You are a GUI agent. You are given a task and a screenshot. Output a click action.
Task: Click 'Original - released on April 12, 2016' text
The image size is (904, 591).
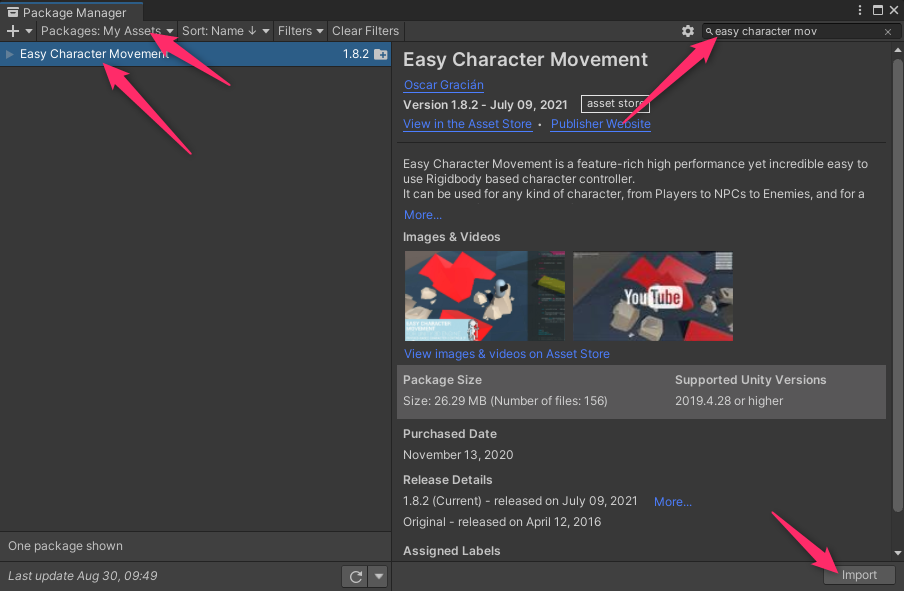502,522
